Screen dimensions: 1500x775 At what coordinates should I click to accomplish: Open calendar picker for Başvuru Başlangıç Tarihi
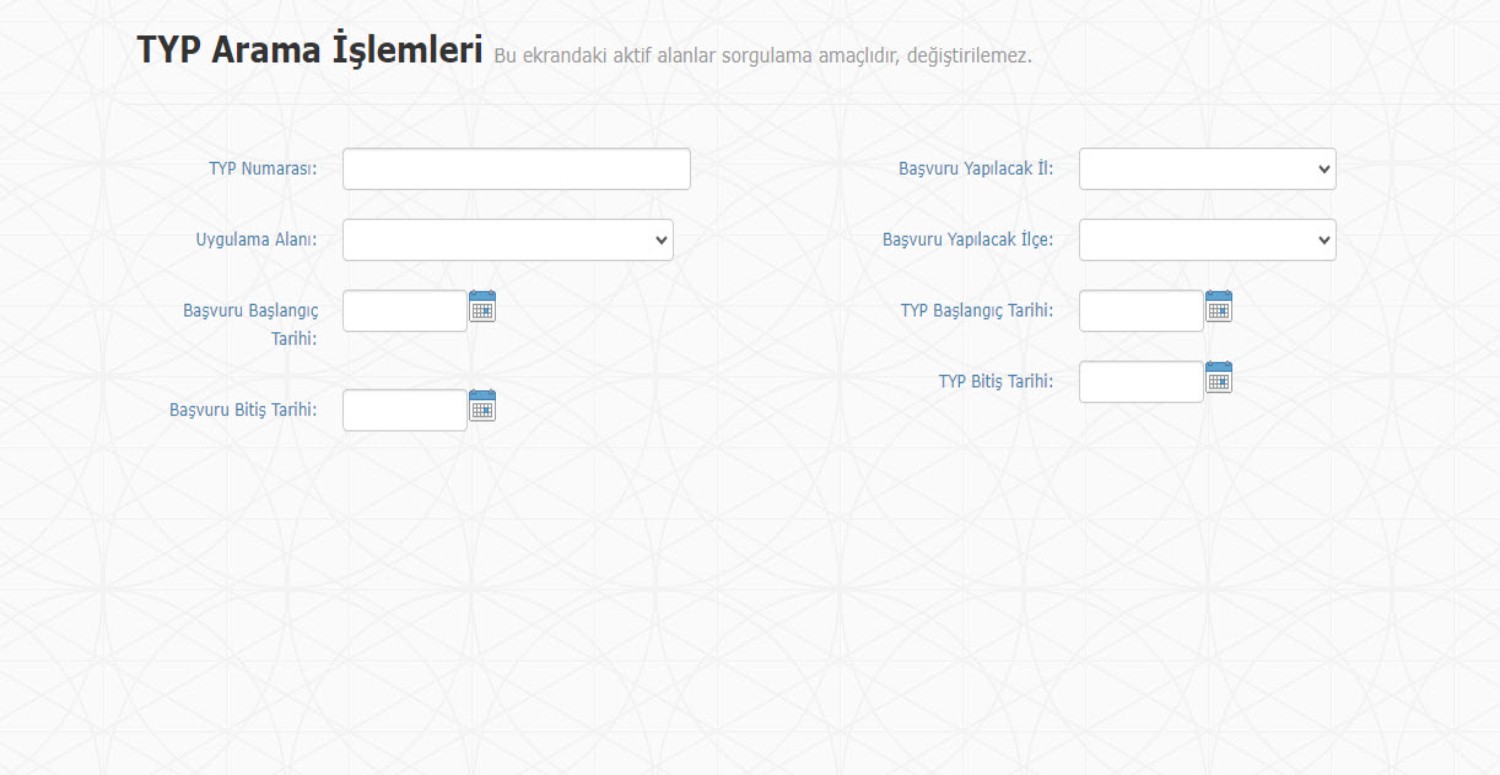click(x=482, y=307)
